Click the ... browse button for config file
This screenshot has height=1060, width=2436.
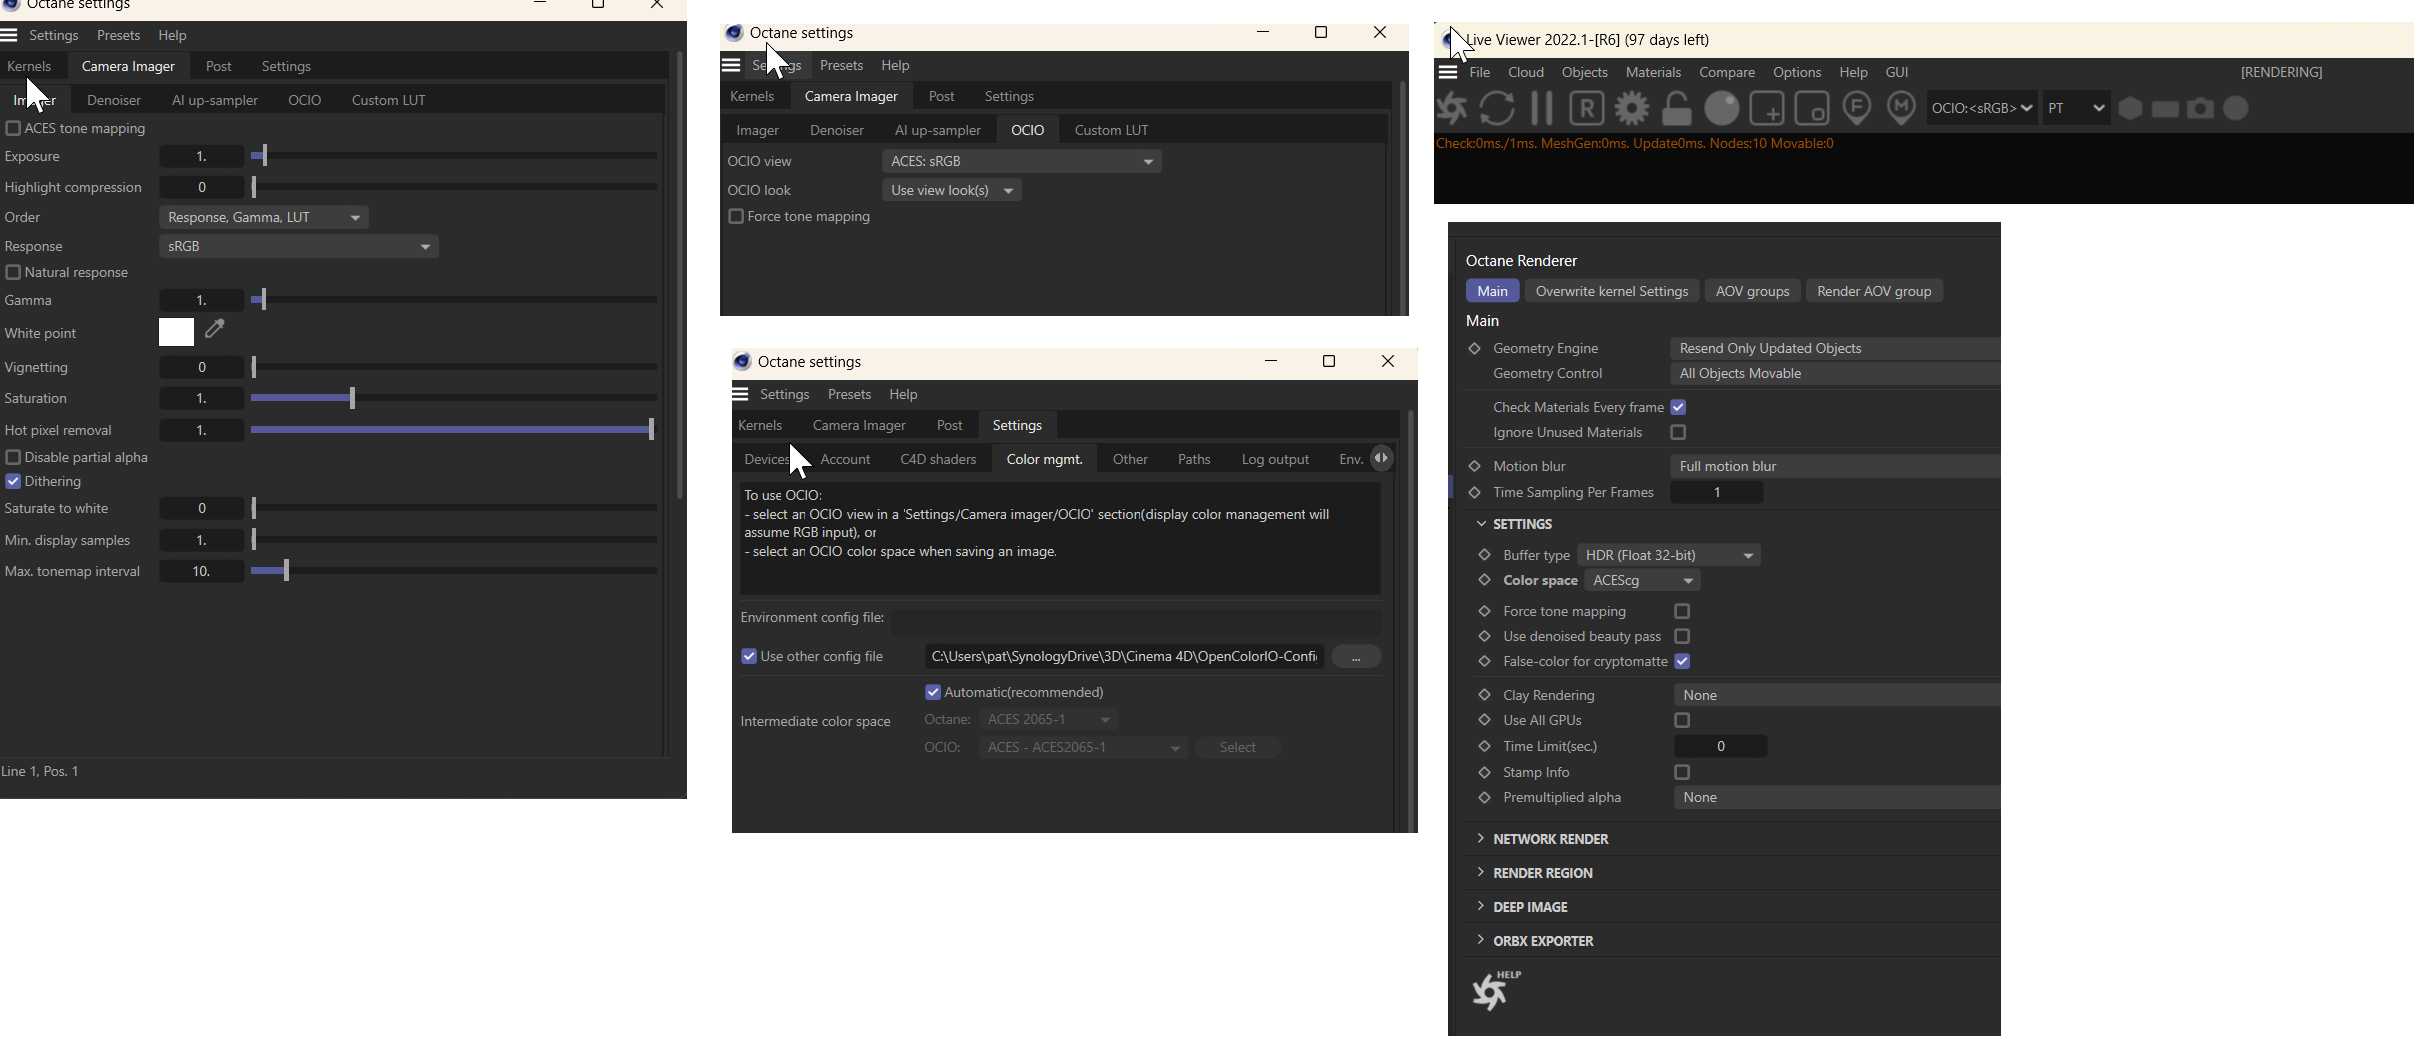click(1356, 656)
